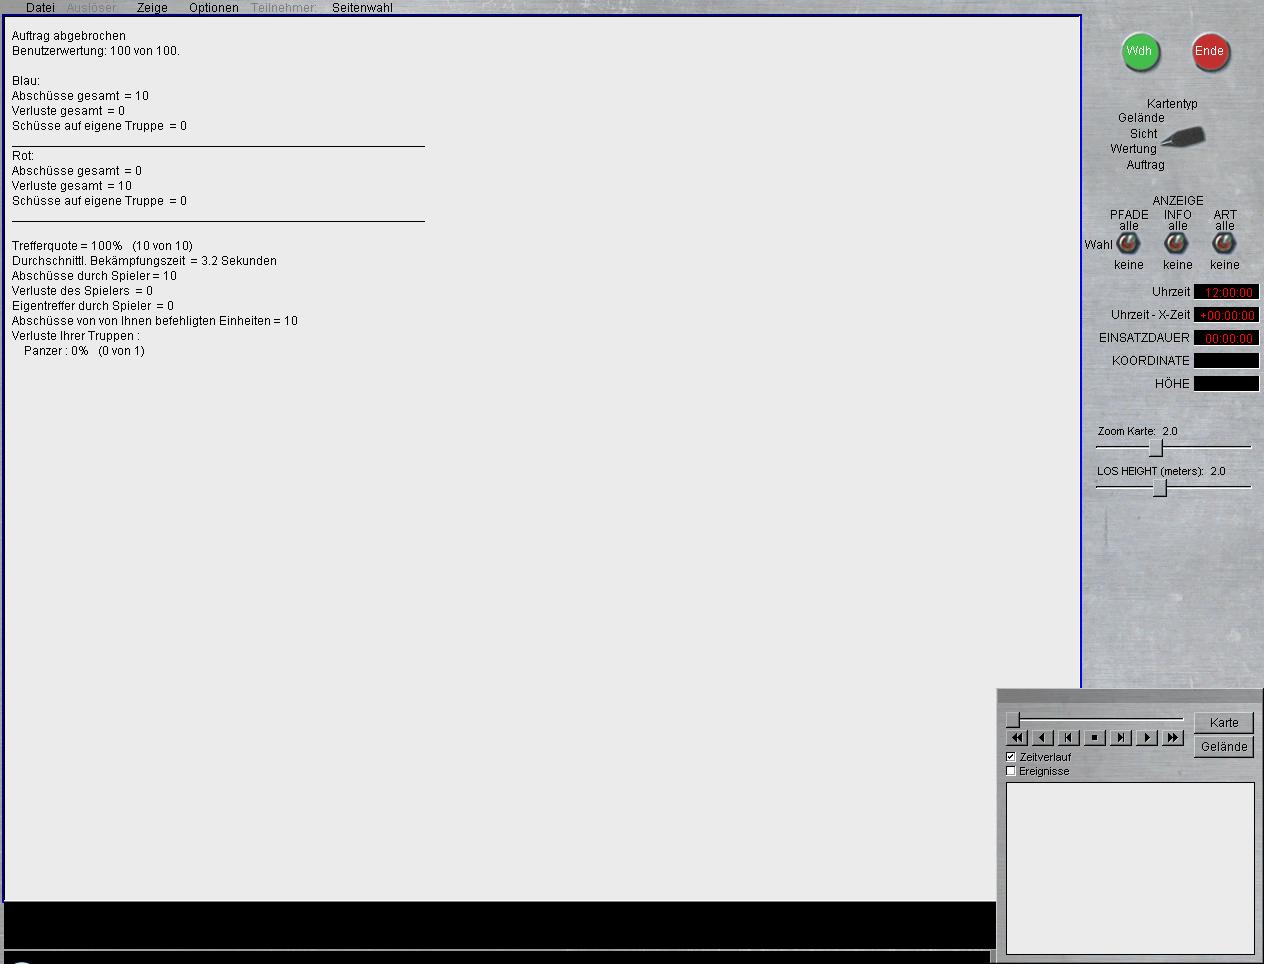Viewport: 1264px width, 964px height.
Task: Open the Optionen menu
Action: 213,8
